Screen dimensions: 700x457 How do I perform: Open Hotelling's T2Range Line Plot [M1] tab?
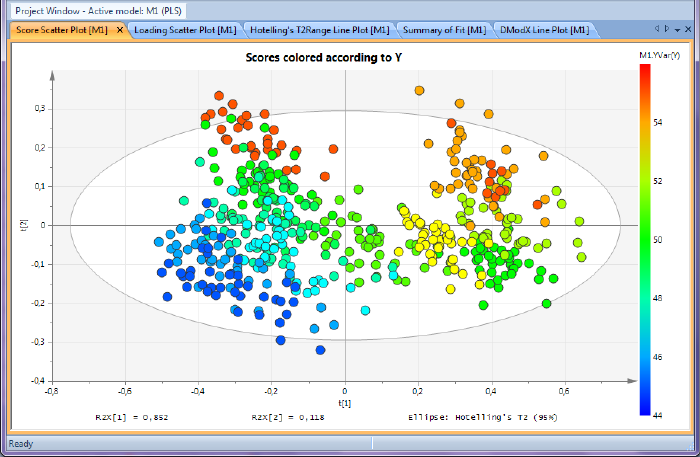319,30
